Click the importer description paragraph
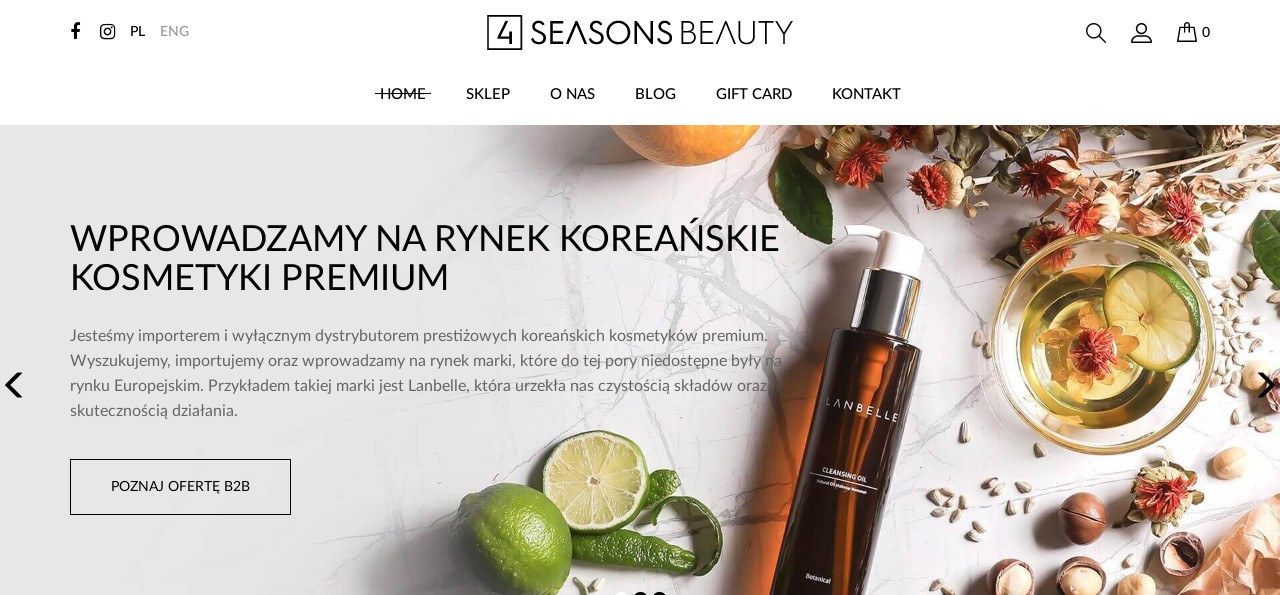 tap(426, 373)
